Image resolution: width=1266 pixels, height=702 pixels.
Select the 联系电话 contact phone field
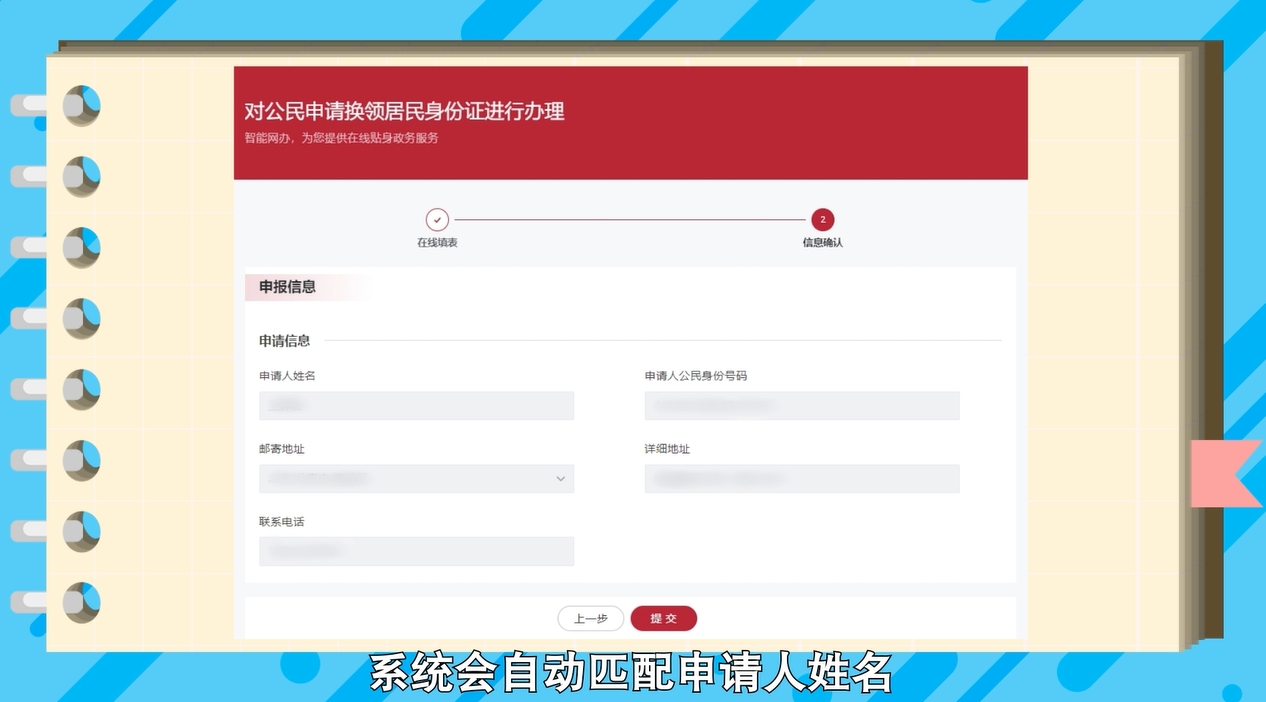(416, 551)
